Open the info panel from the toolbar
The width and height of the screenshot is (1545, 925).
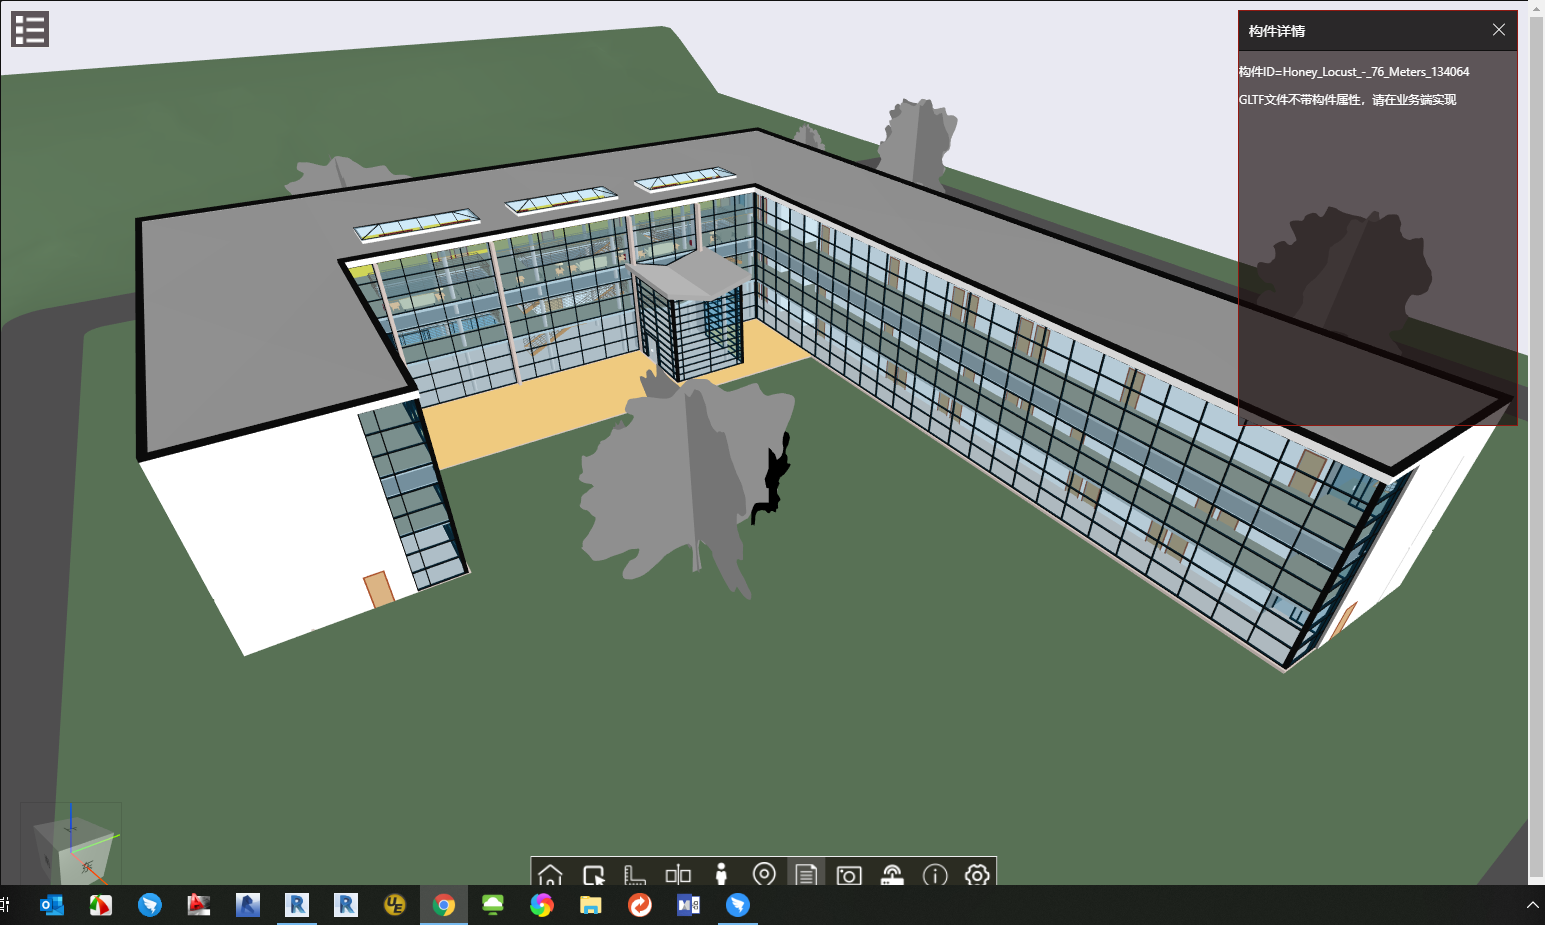click(934, 875)
